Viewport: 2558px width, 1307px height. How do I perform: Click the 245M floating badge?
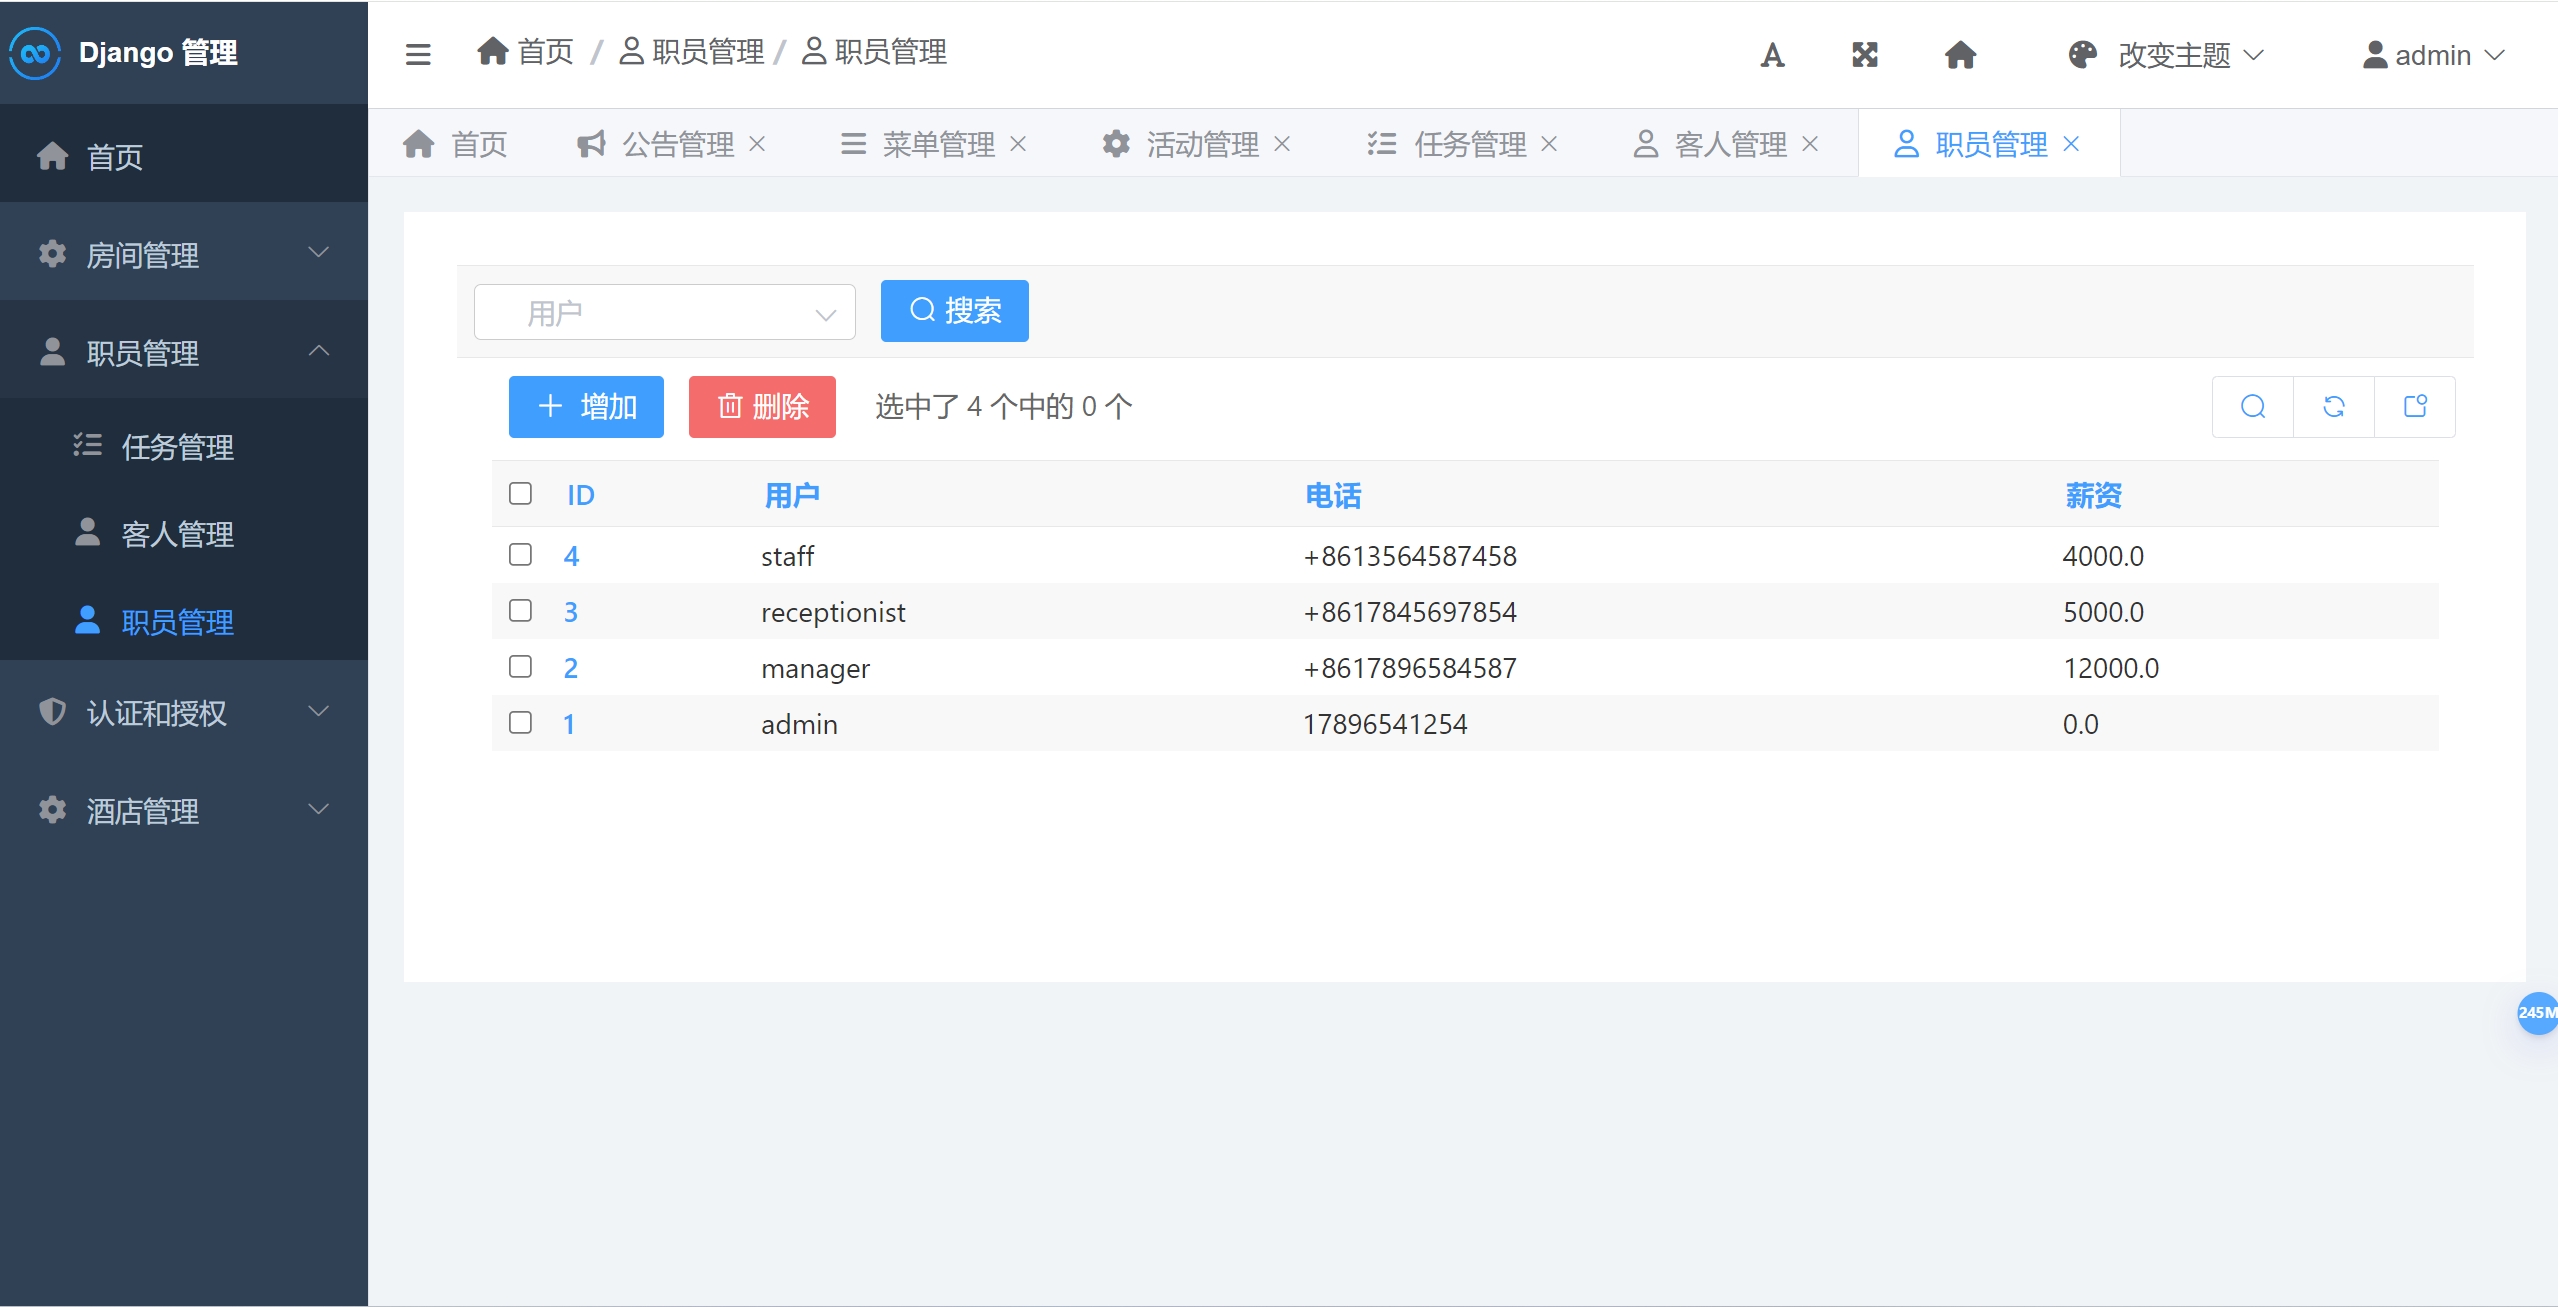point(2537,1013)
